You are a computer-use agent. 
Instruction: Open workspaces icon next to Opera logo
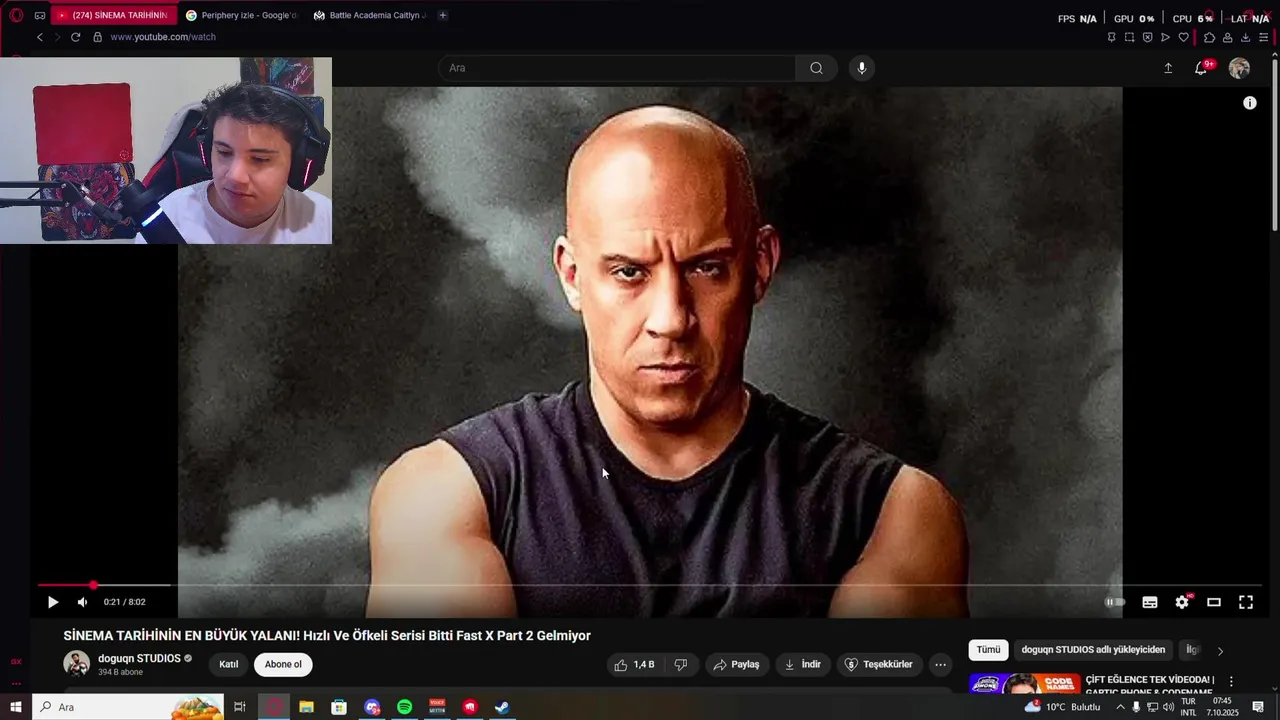[x=40, y=15]
